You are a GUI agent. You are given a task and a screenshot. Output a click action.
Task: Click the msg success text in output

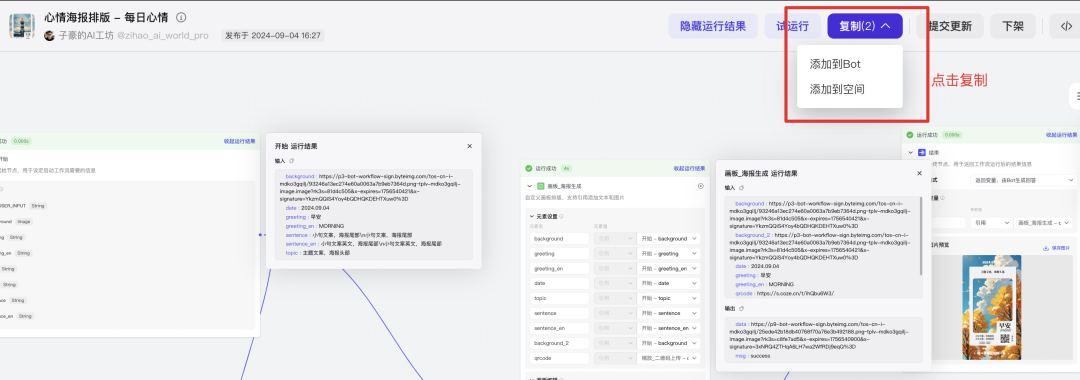point(760,356)
